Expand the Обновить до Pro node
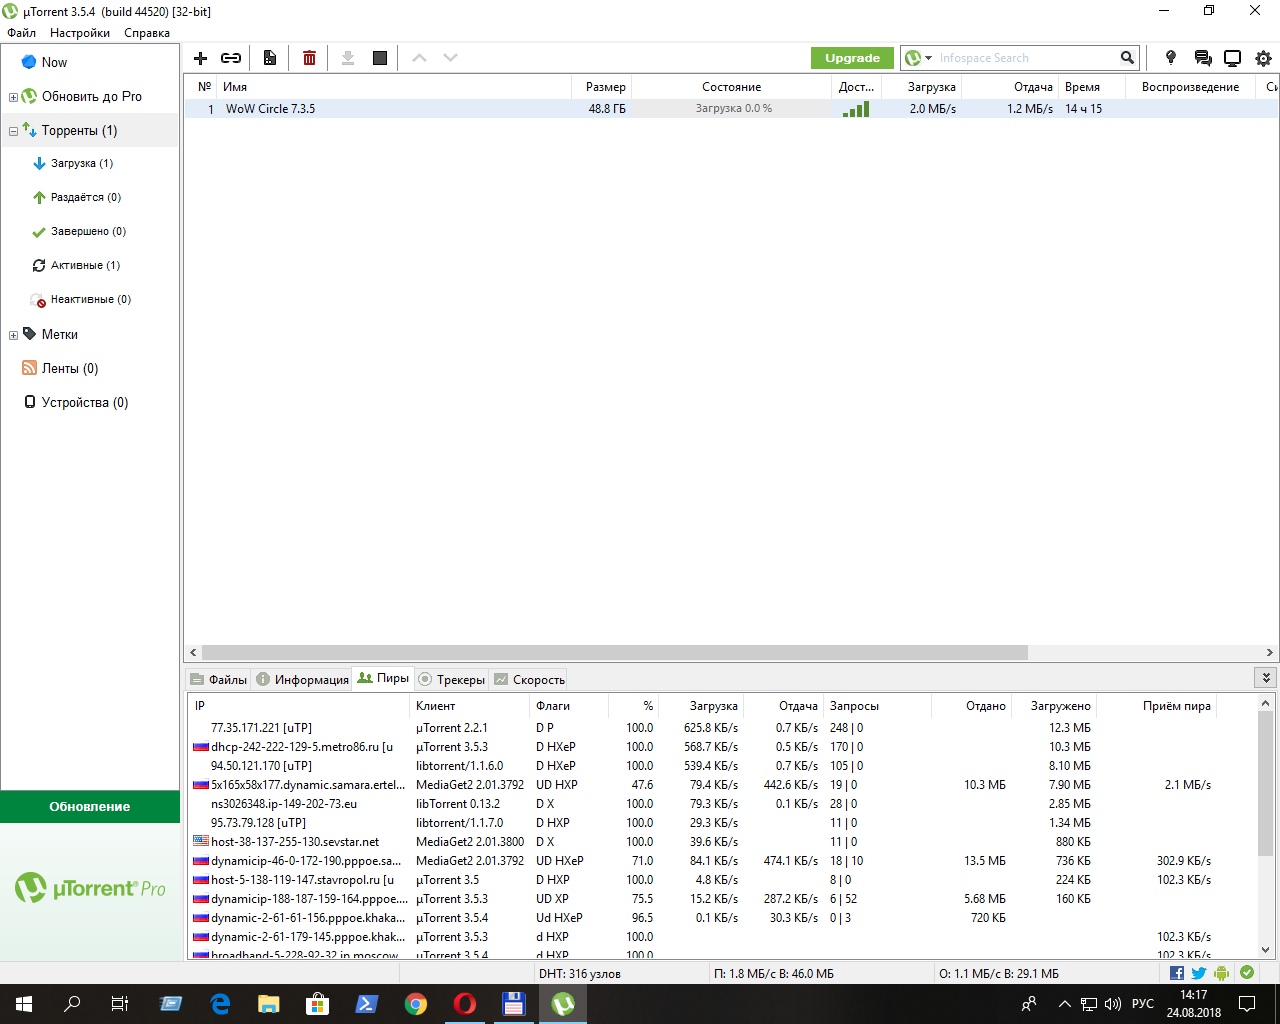 [x=13, y=97]
